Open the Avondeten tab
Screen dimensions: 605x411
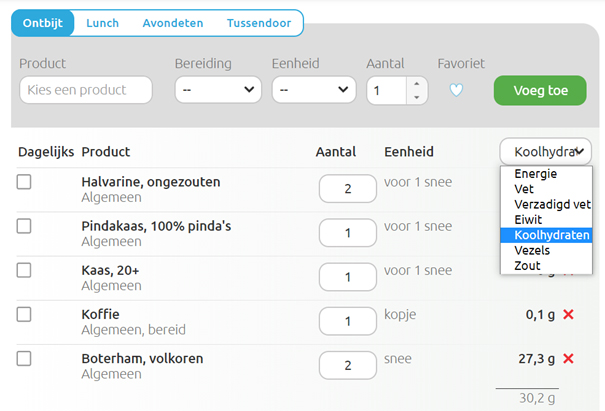[x=172, y=22]
